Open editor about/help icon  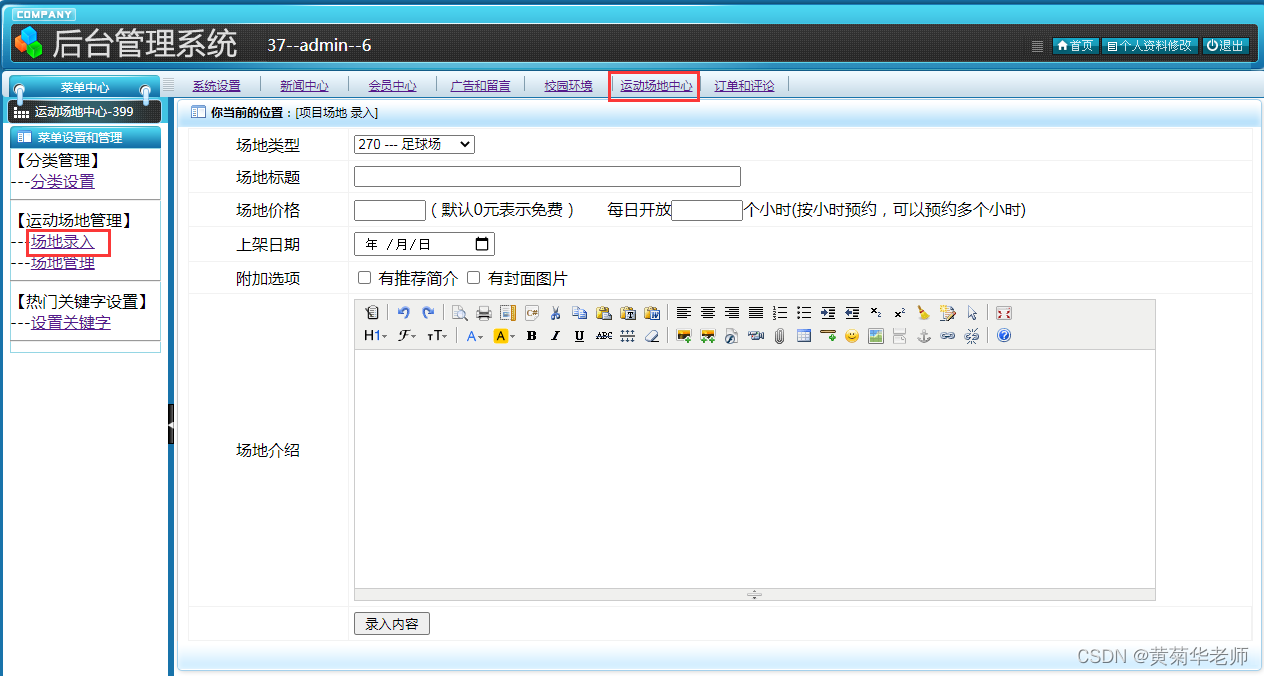[1004, 336]
